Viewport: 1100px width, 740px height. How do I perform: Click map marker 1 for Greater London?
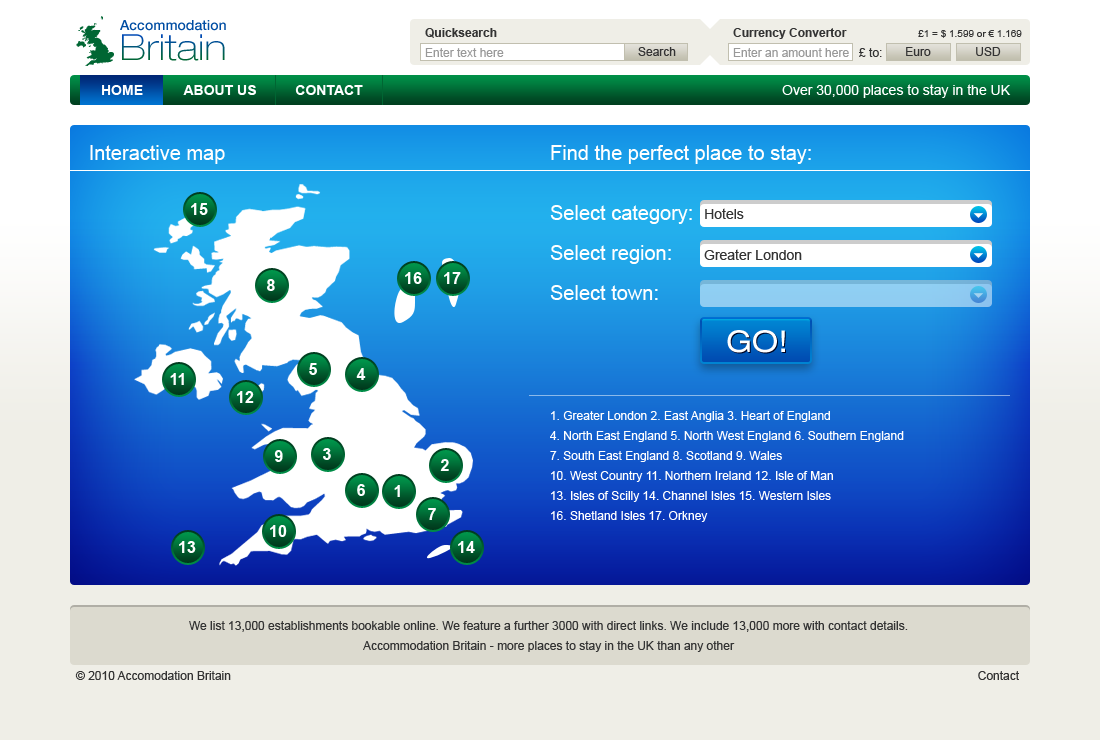(398, 491)
